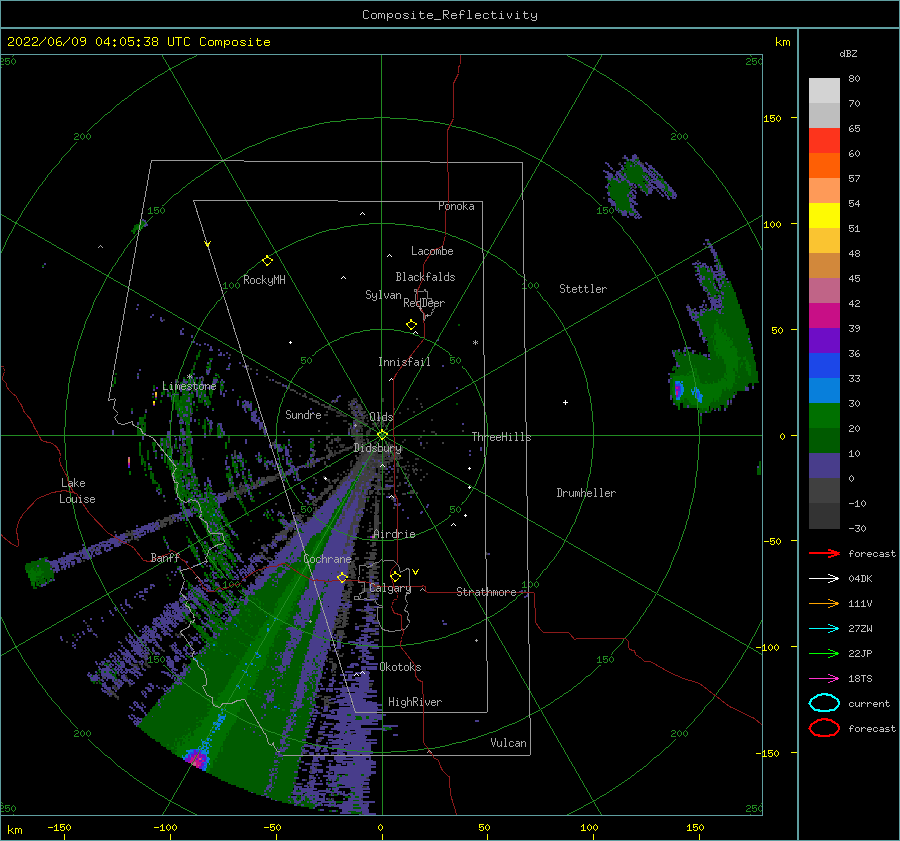Click the Lake Louise label
Image resolution: width=900 pixels, height=841 pixels.
coord(77,491)
